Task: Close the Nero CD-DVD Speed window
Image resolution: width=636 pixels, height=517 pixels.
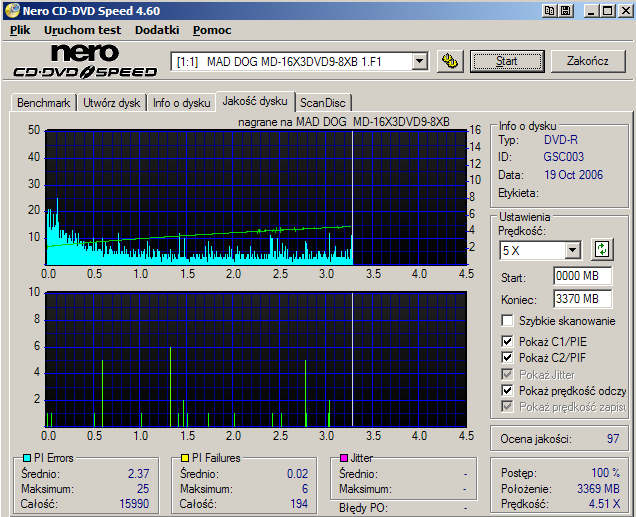Action: (x=625, y=11)
